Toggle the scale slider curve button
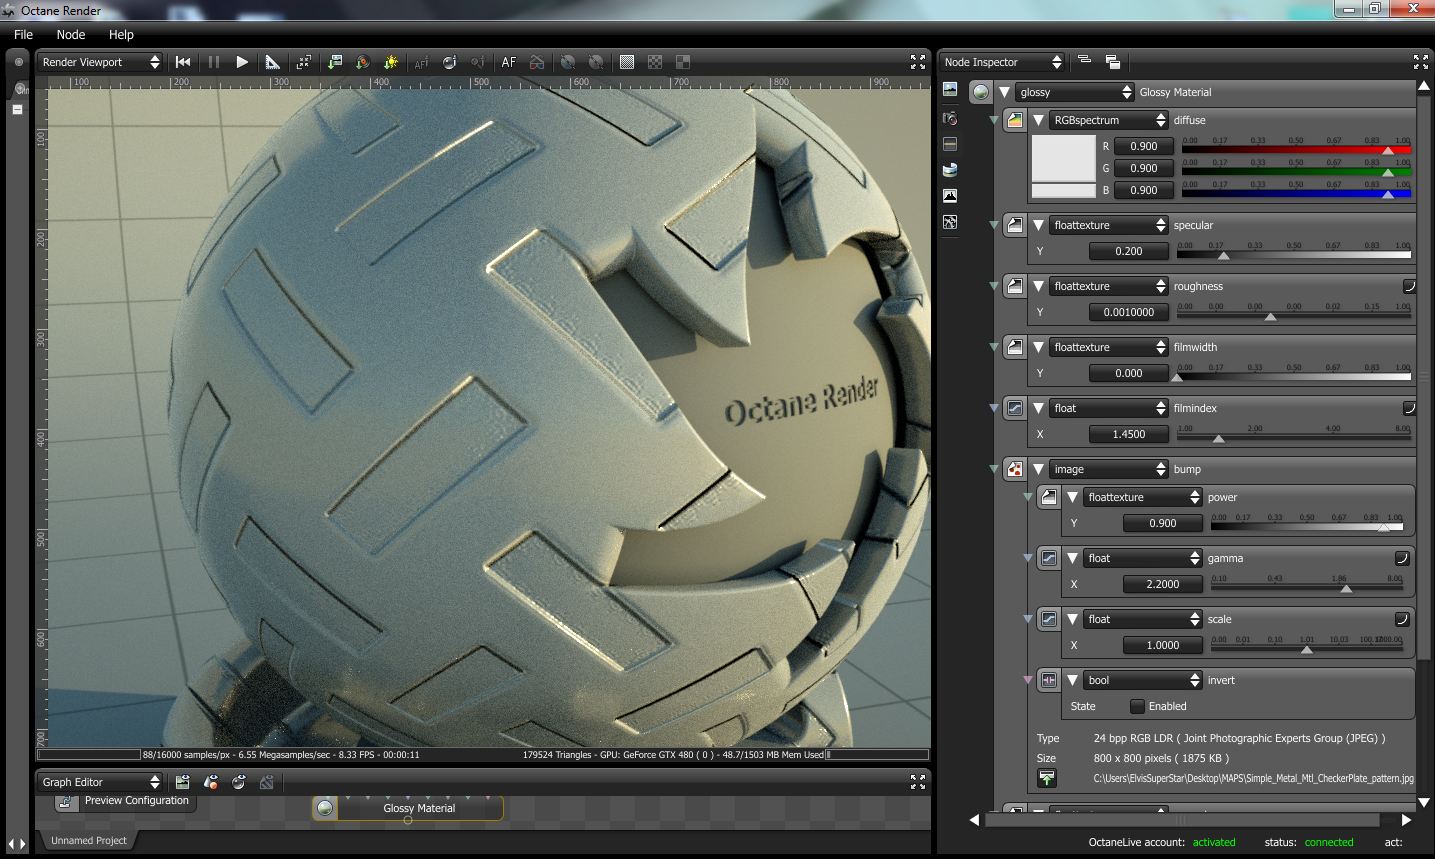Viewport: 1435px width, 859px height. (1402, 619)
